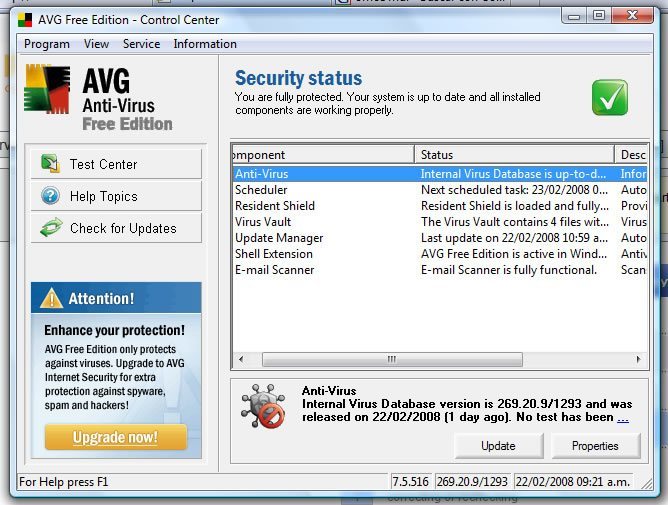Select the Shell Extension component row
Viewport: 668px width, 505px height.
pyautogui.click(x=440, y=254)
